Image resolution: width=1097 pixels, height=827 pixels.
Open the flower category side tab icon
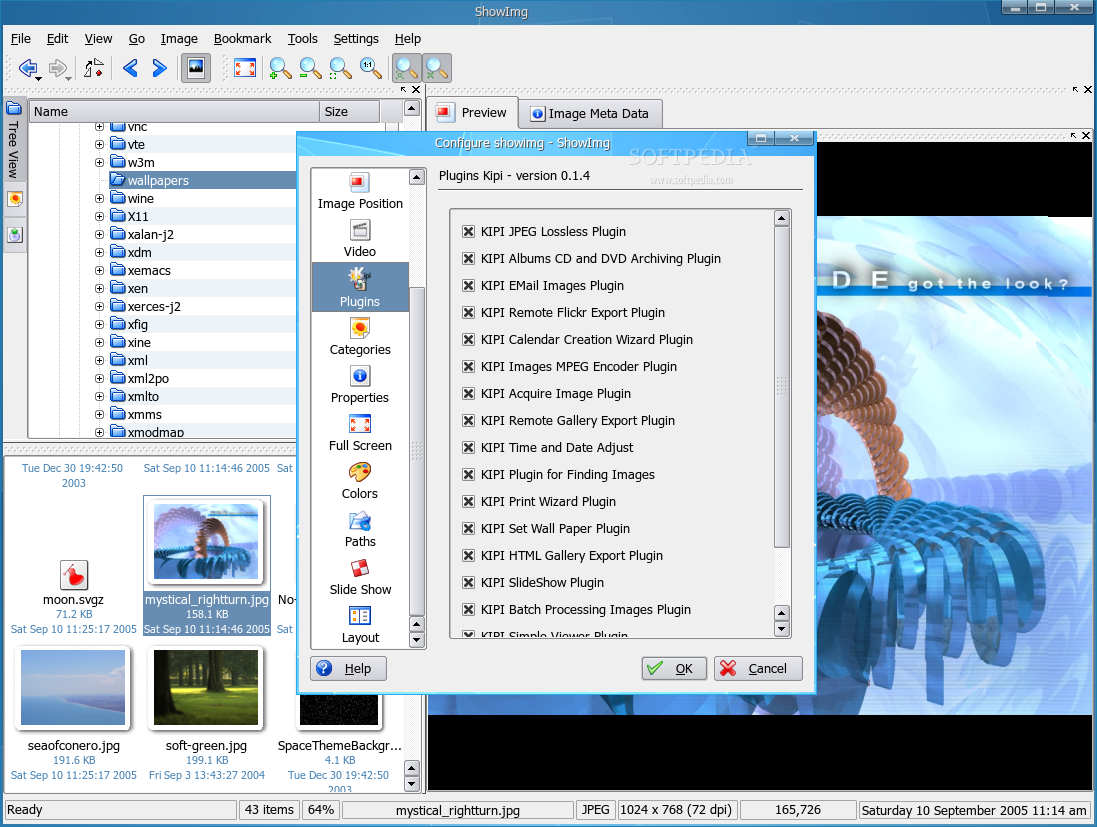click(15, 199)
